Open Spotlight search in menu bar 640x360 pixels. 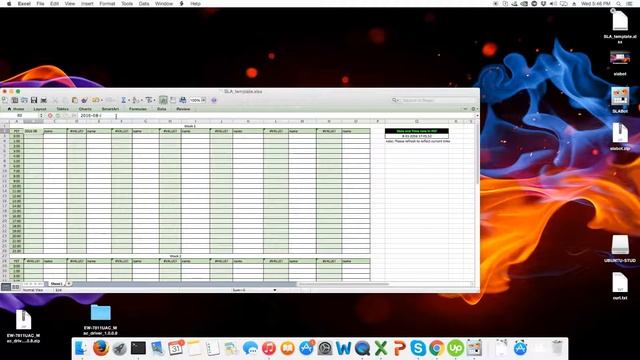[619, 4]
